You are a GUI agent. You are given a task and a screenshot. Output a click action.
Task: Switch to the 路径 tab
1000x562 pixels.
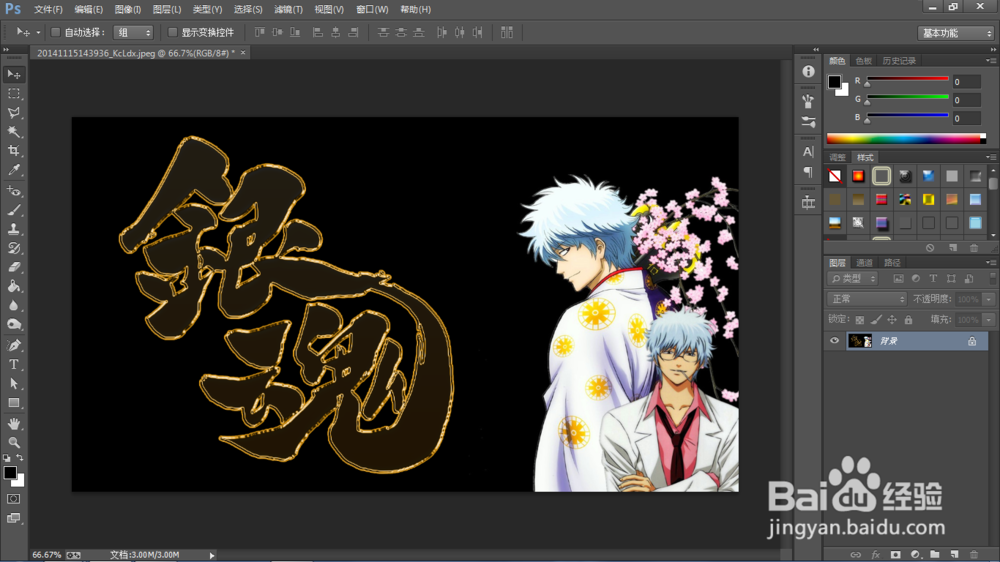[892, 263]
